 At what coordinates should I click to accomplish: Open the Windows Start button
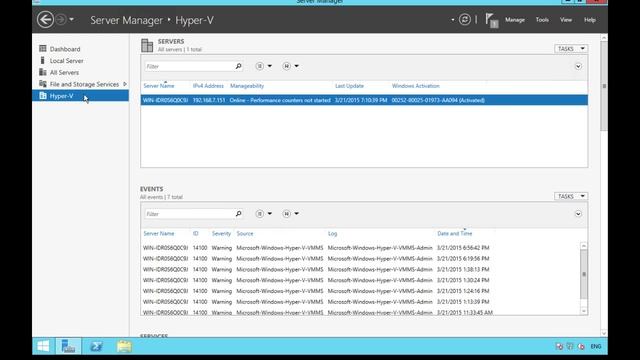tap(43, 347)
